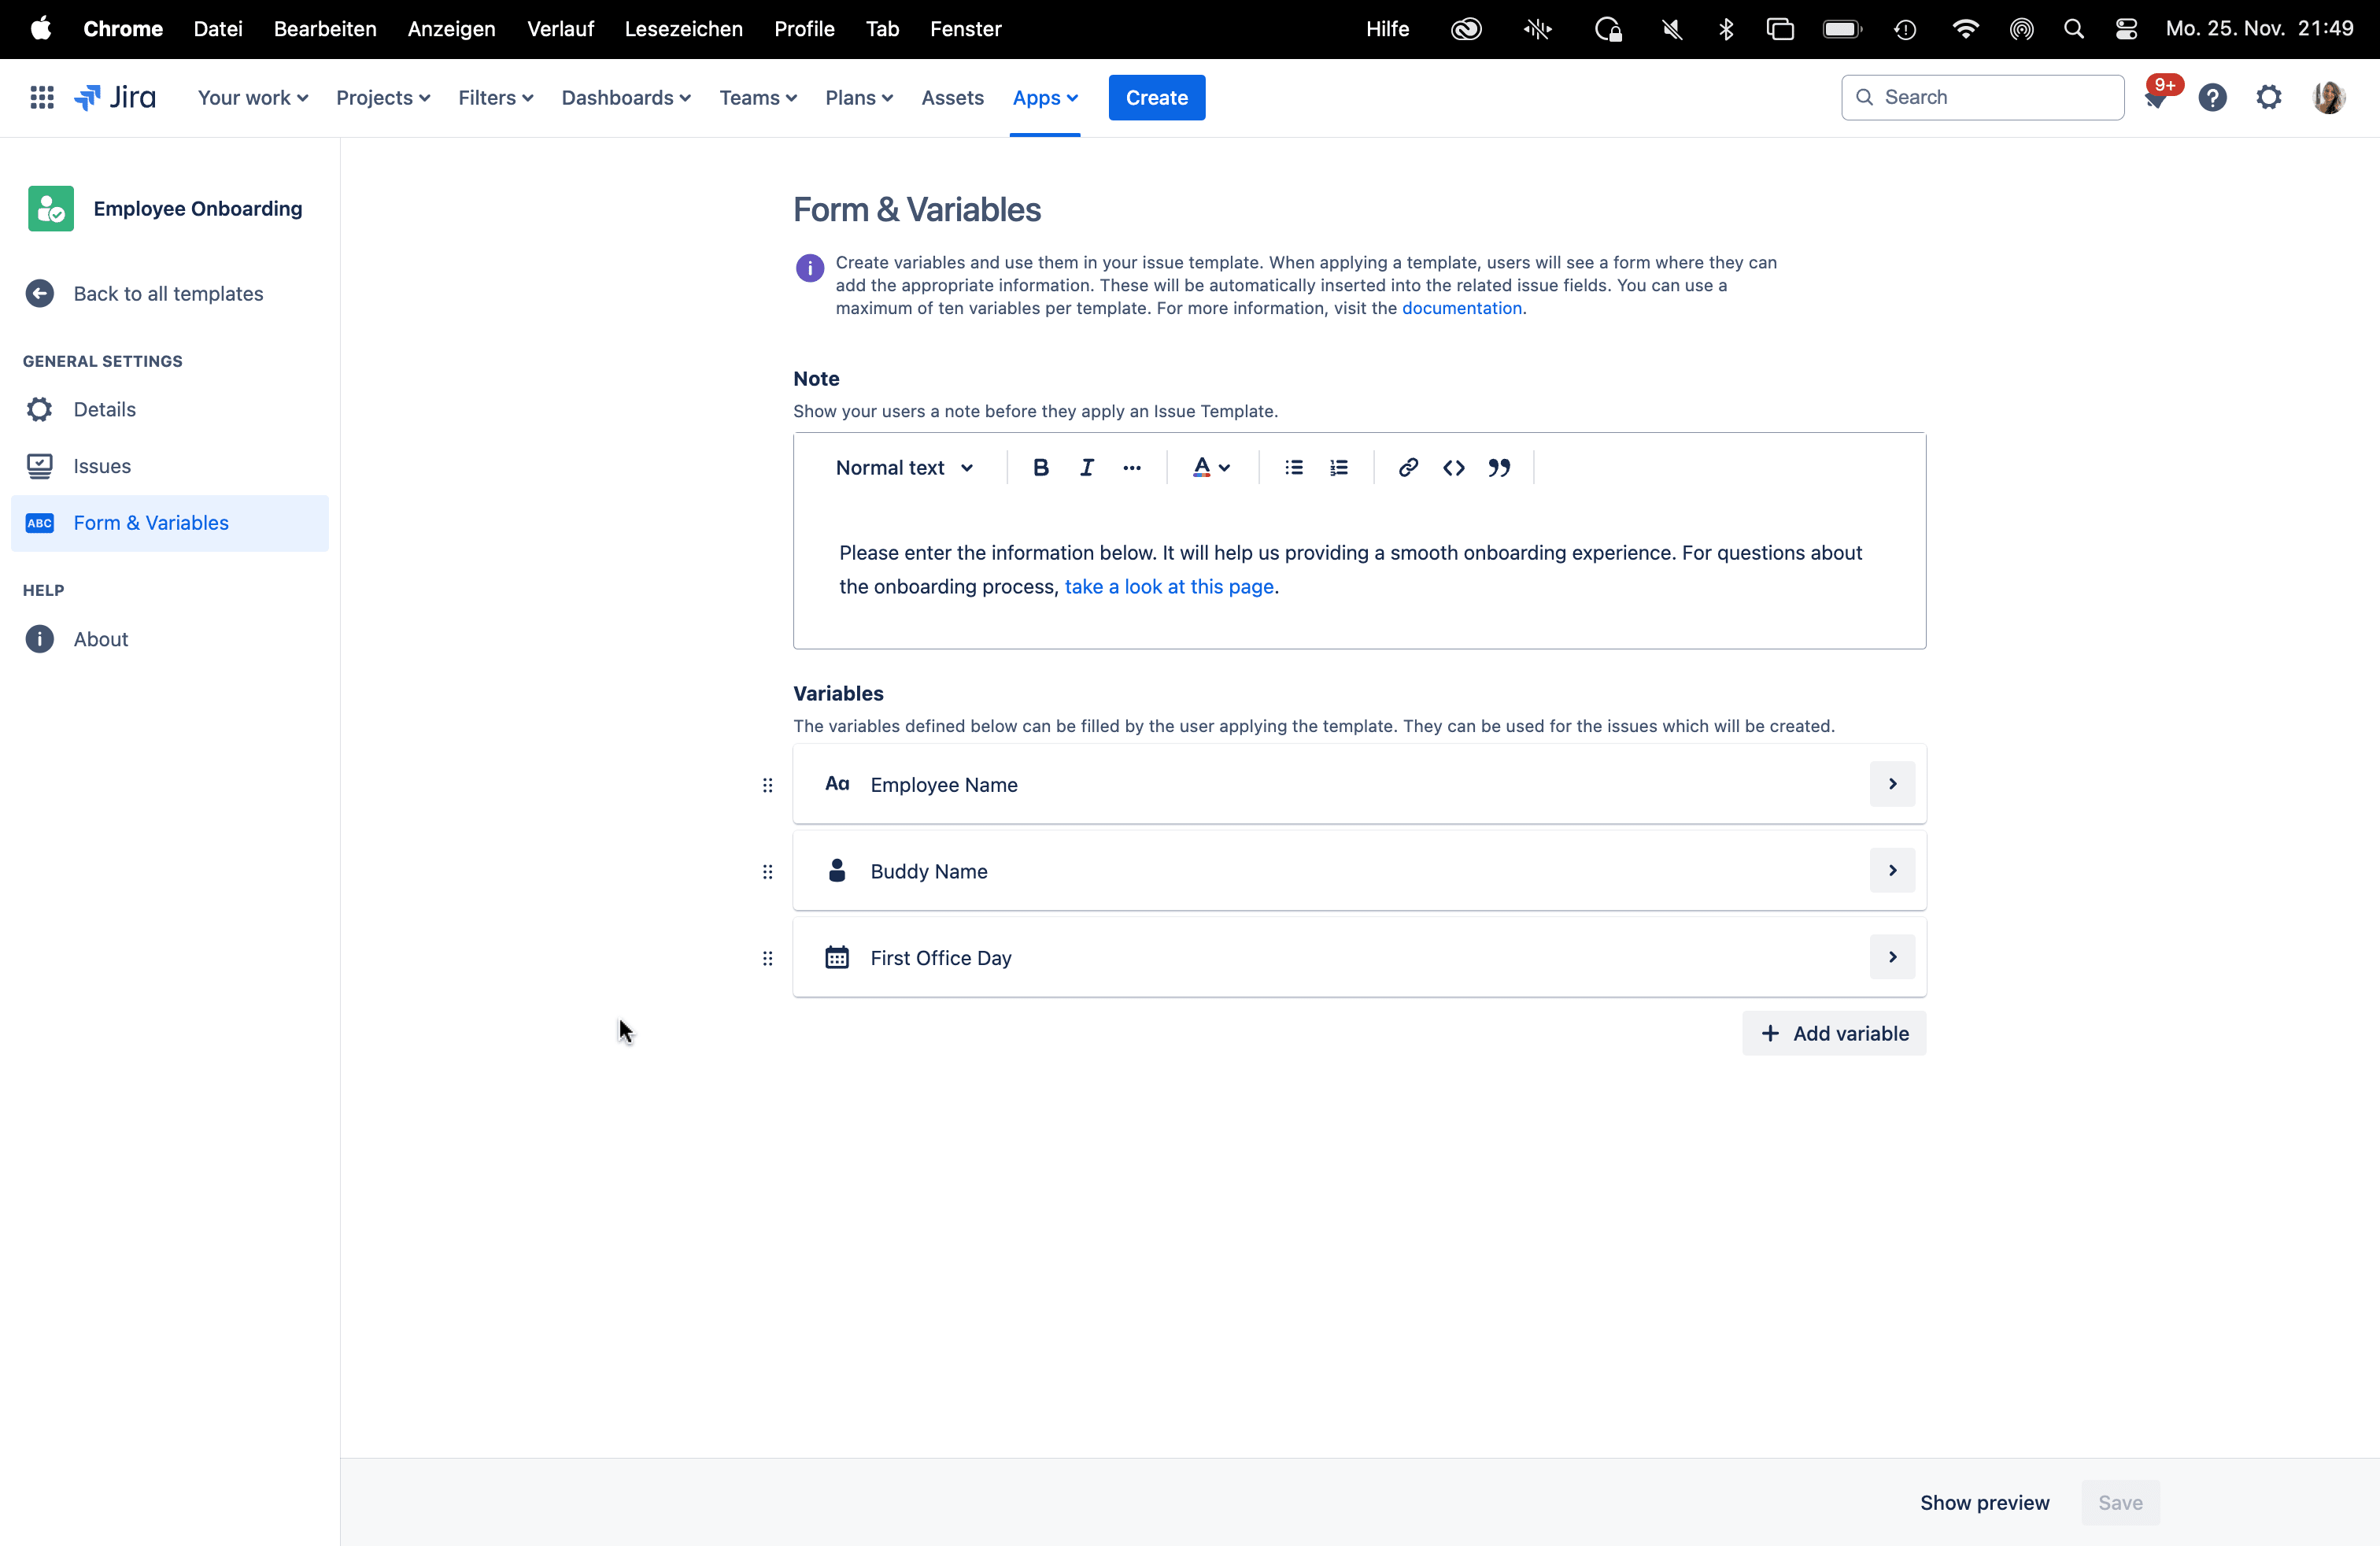Open the Normal text style dropdown

coord(904,467)
